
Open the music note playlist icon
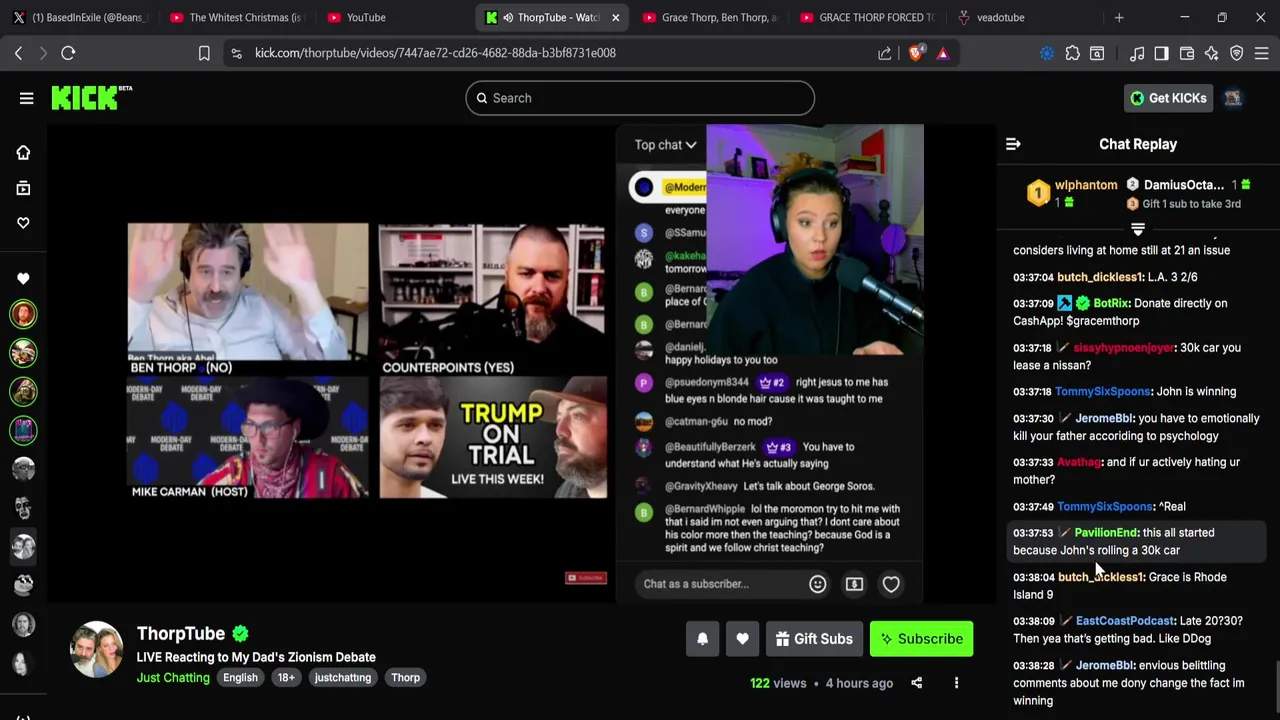coord(1137,53)
